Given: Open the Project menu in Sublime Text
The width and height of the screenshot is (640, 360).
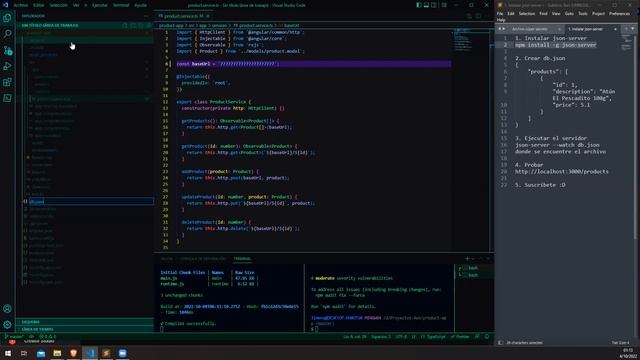Looking at the screenshot, I should pos(598,13).
